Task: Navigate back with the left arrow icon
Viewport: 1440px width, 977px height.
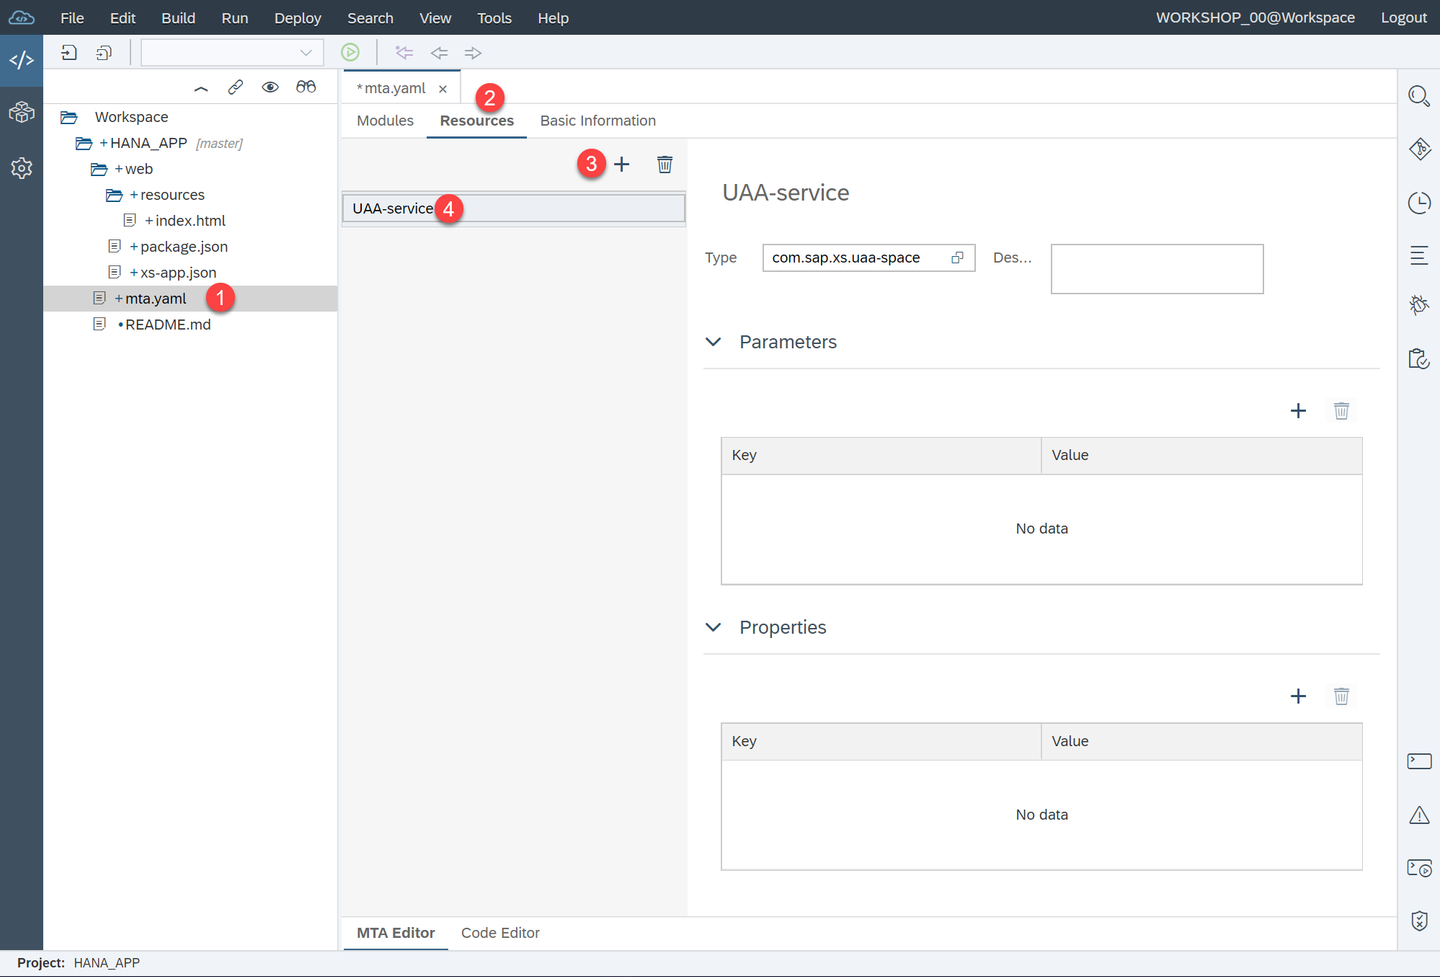Action: point(439,53)
